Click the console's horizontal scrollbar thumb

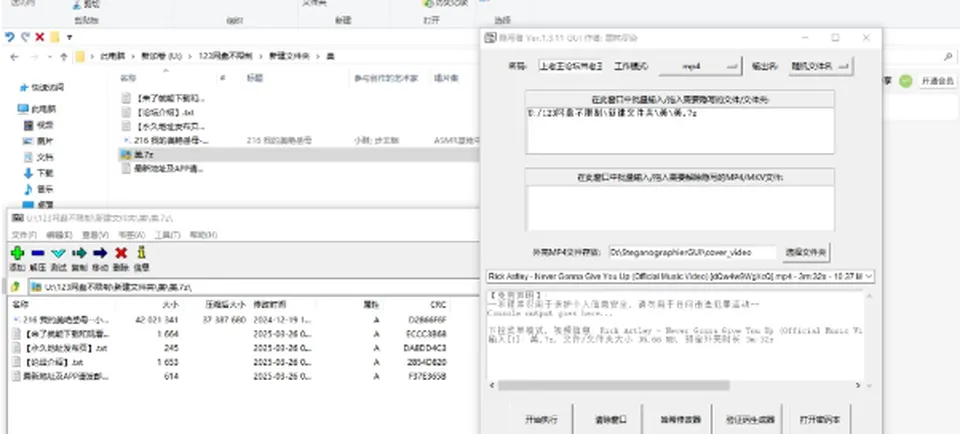(613, 386)
